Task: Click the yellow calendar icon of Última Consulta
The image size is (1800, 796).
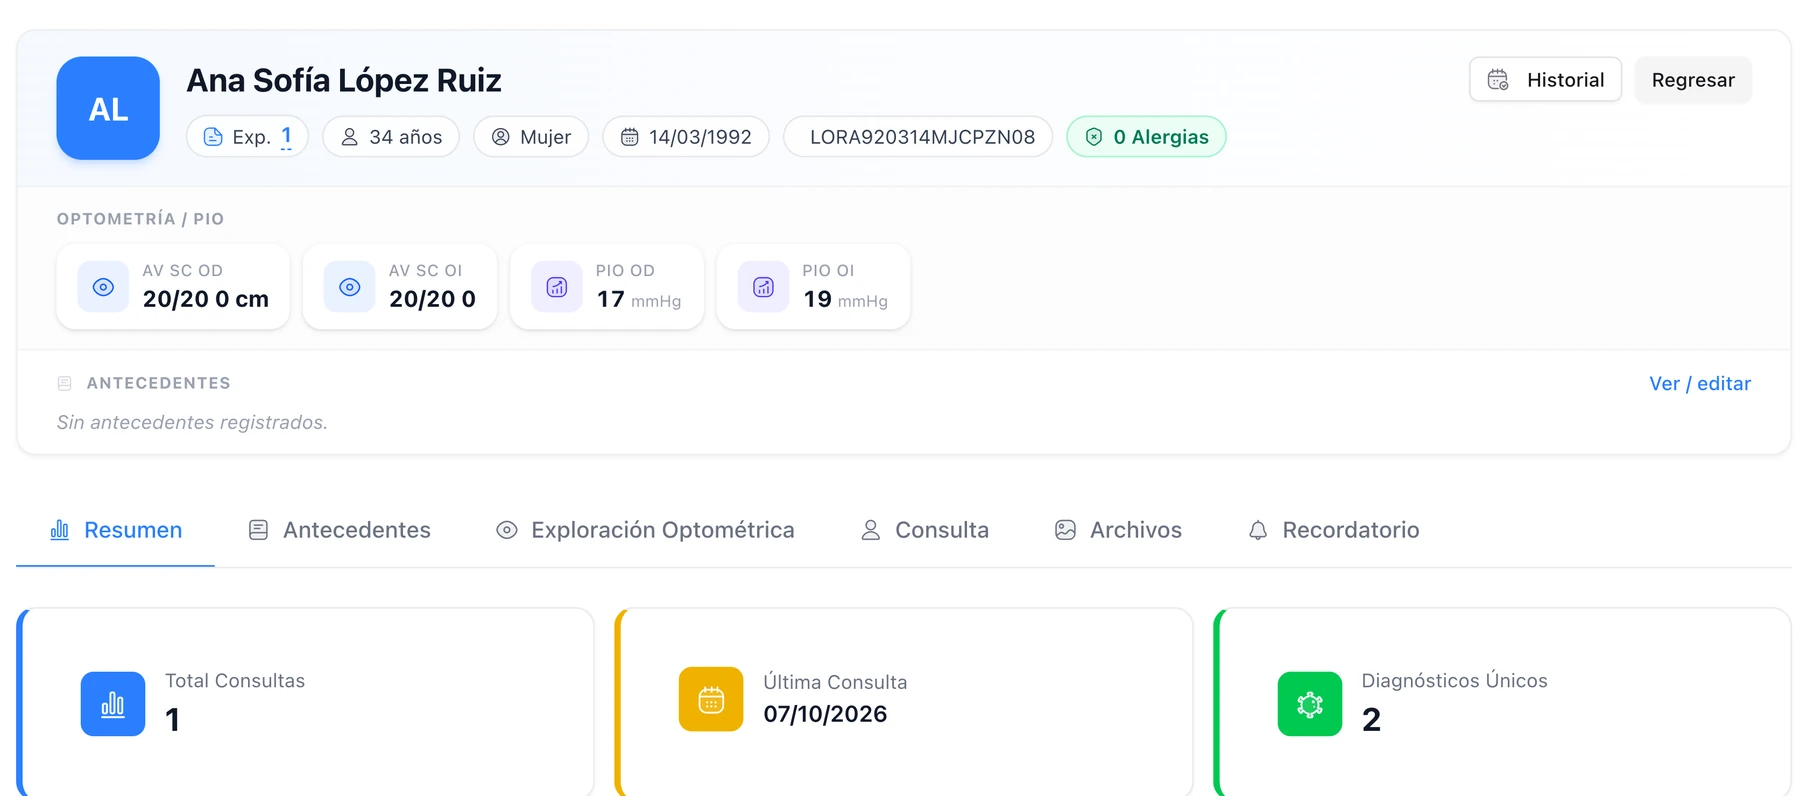Action: 711,699
